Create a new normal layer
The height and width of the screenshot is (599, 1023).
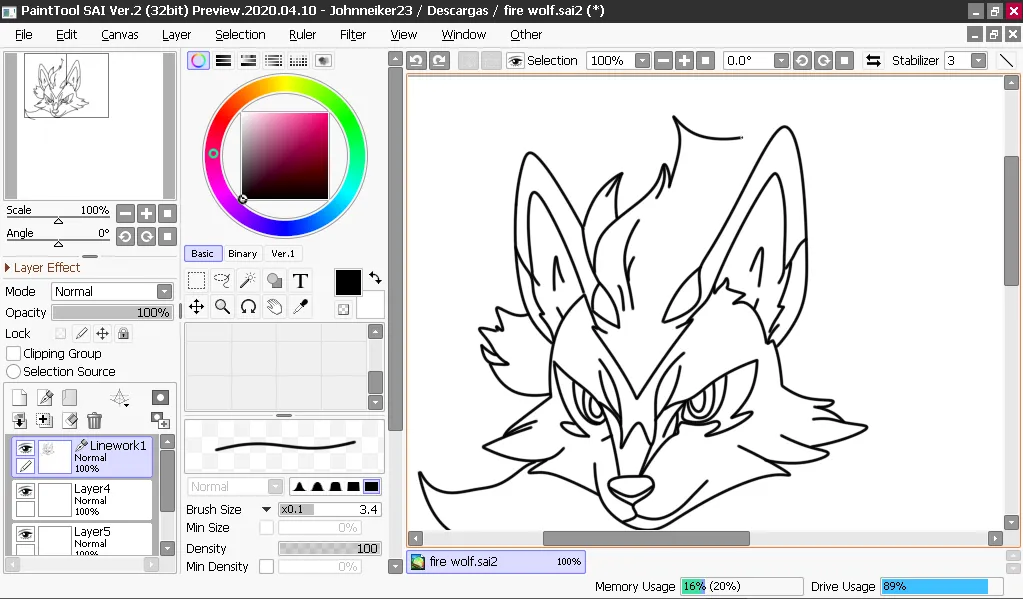pos(20,397)
